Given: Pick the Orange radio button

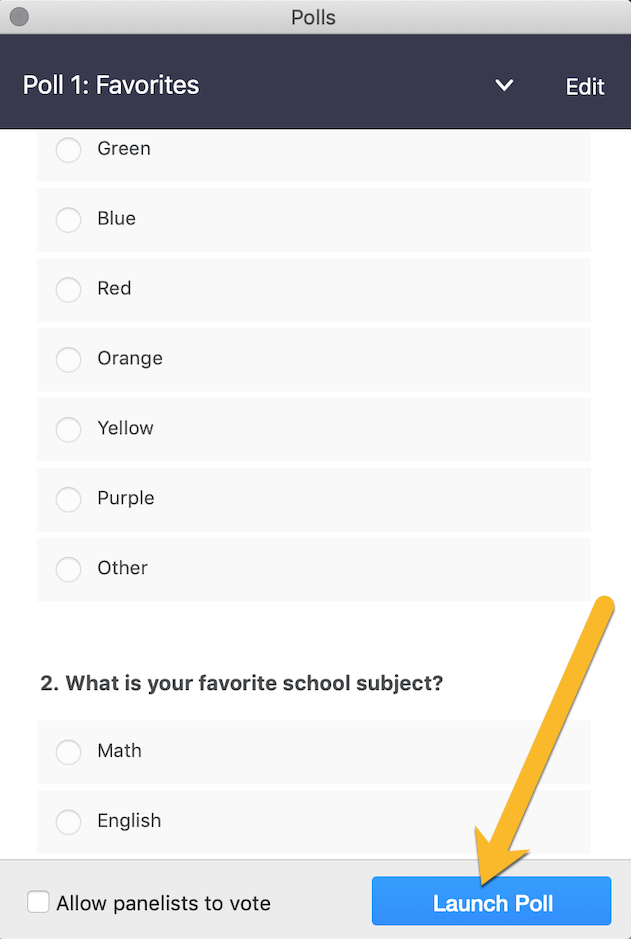Looking at the screenshot, I should (x=68, y=359).
